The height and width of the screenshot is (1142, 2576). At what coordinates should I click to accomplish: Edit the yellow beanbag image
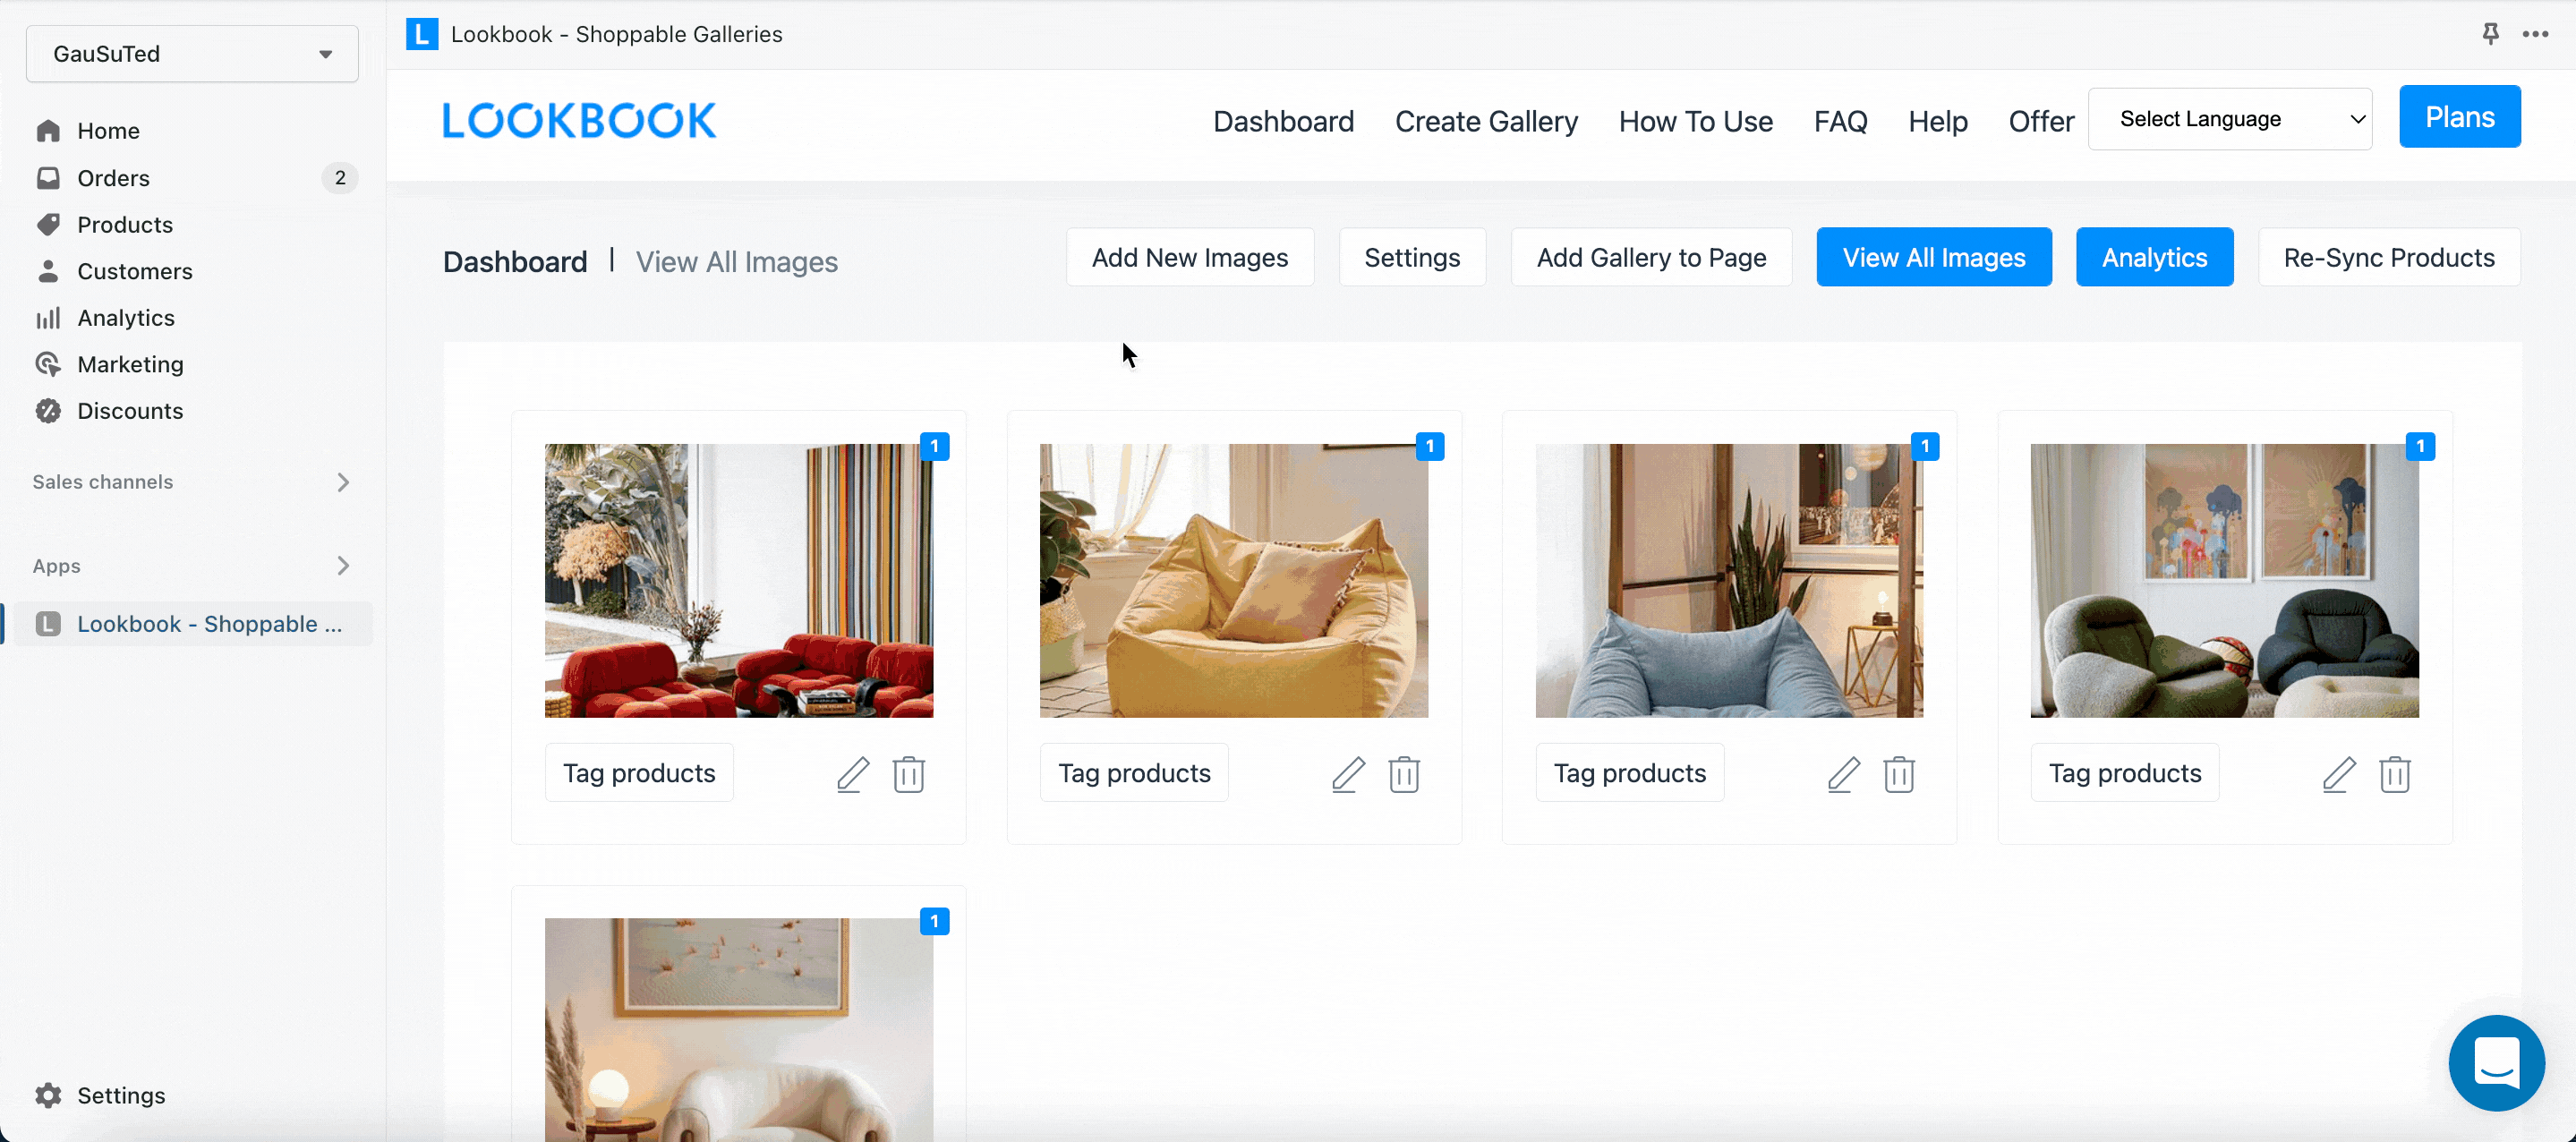[1348, 774]
